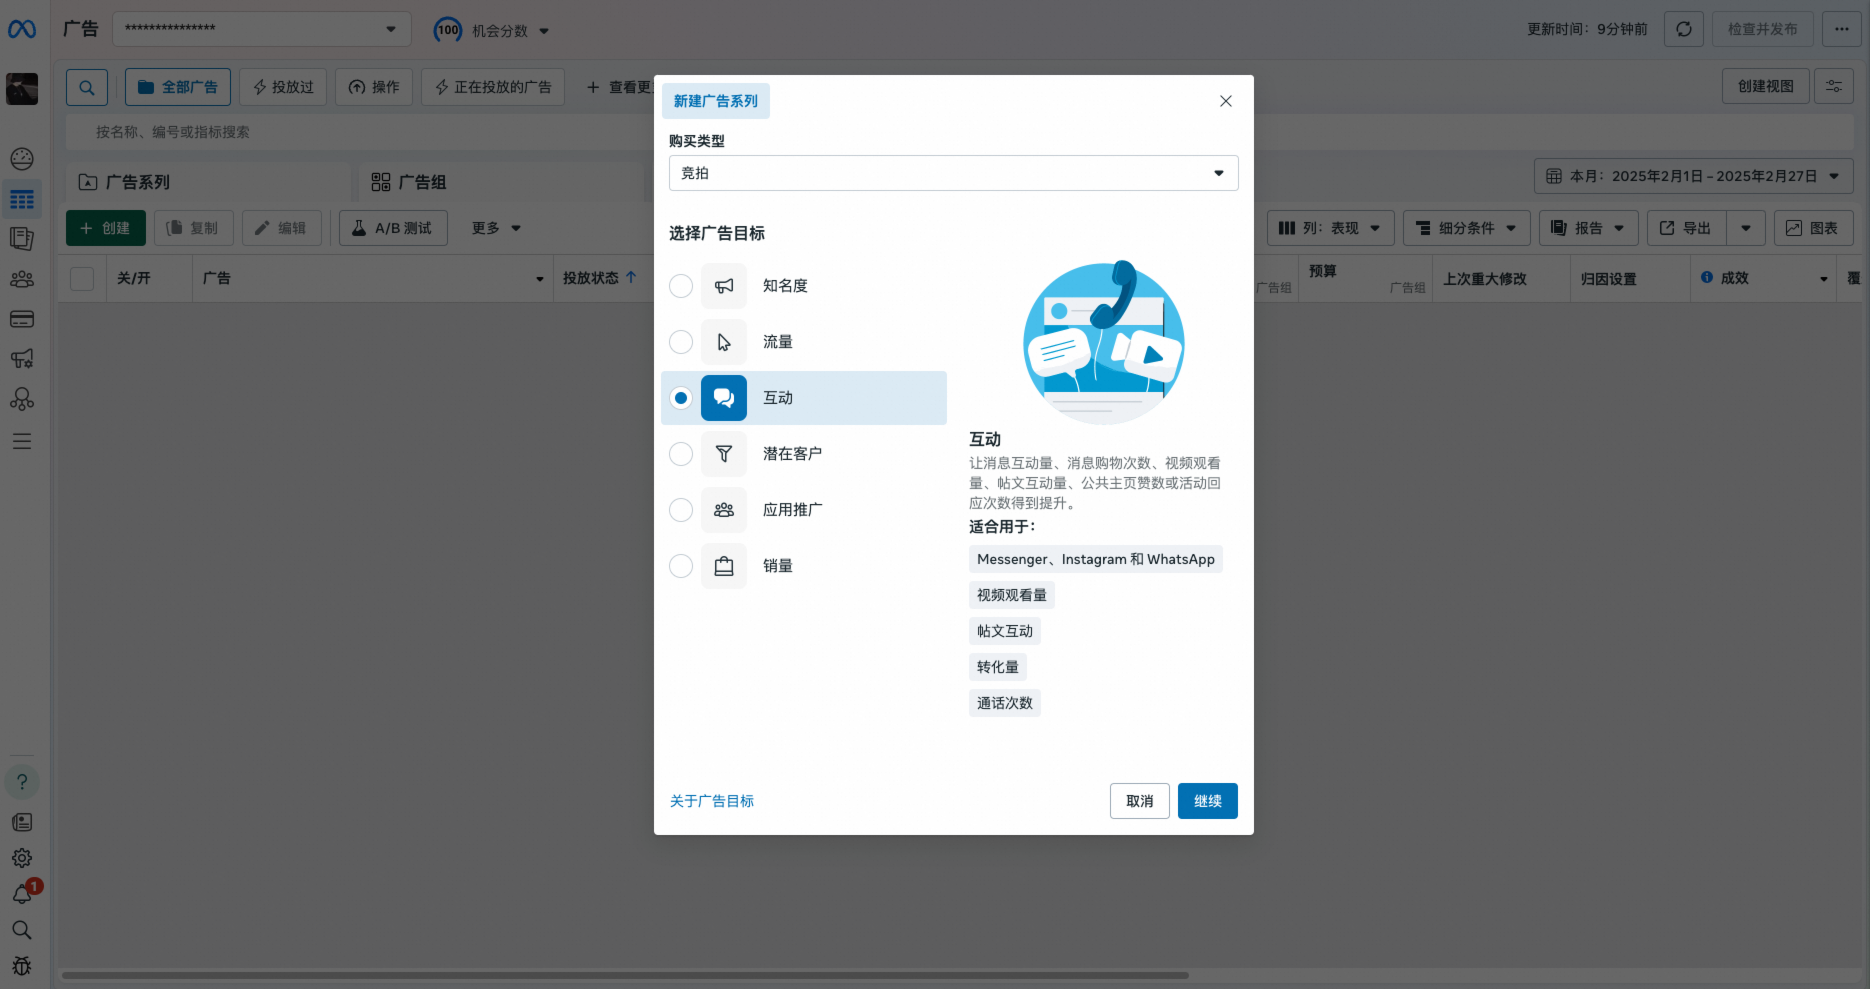The image size is (1870, 989).
Task: Click the 转化量 tag in the dialog
Action: coord(998,667)
